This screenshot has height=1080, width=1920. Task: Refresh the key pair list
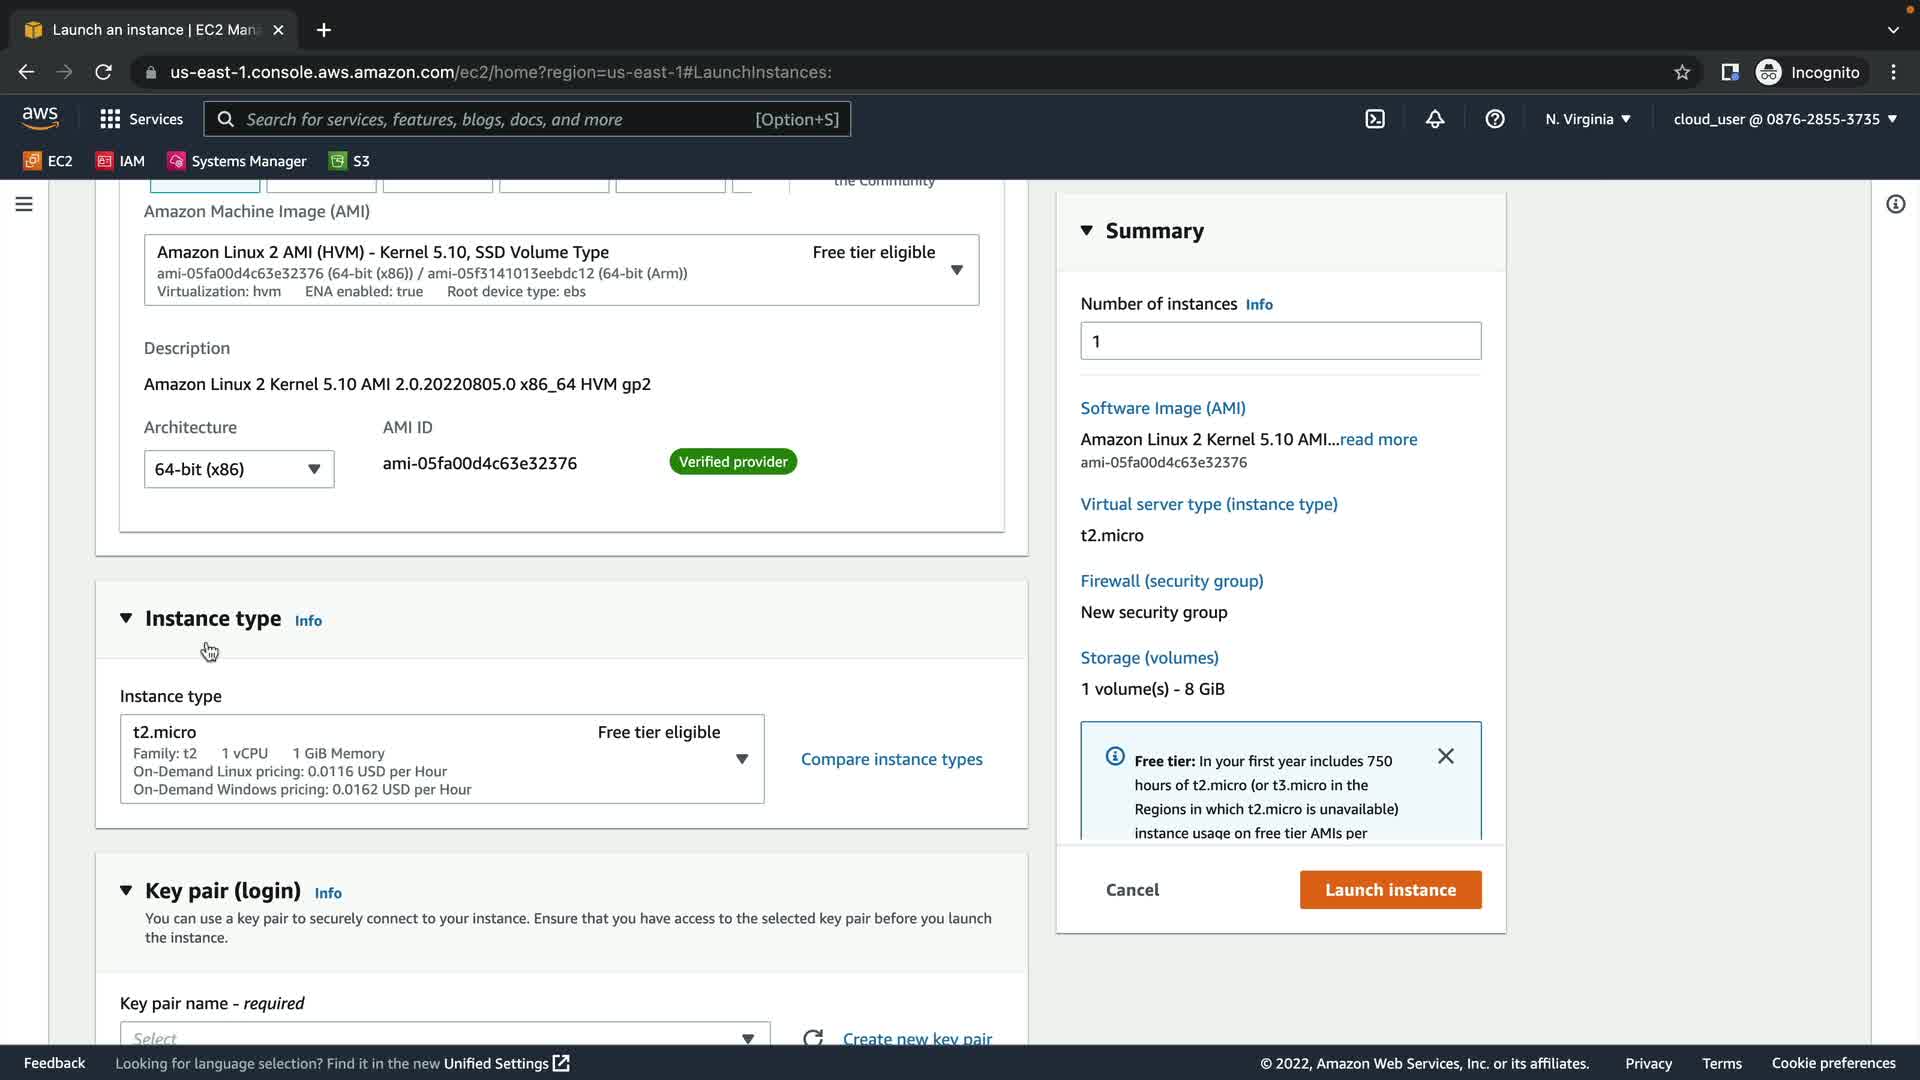[x=813, y=1037]
